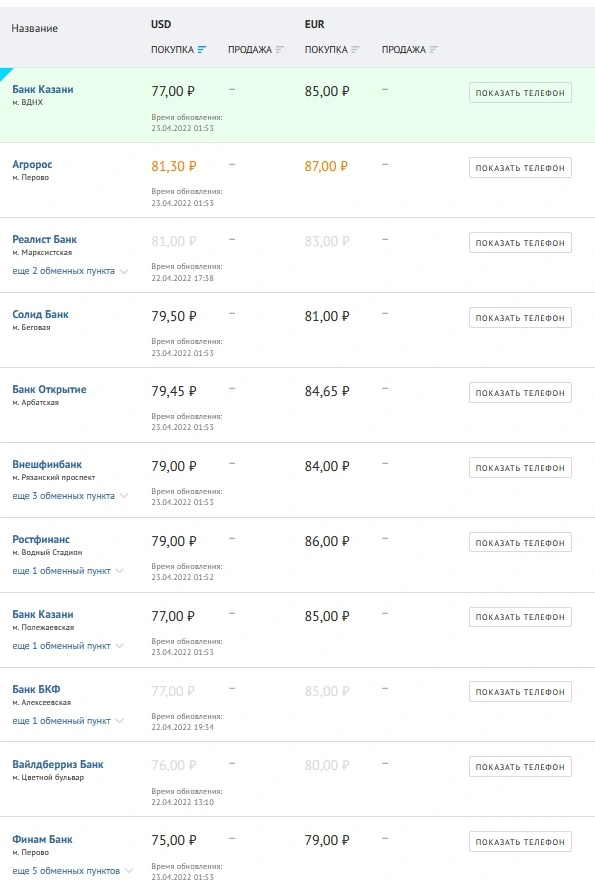This screenshot has width=595, height=881.
Task: Show phone for Банк Казани at ВДНХ
Action: pos(520,93)
